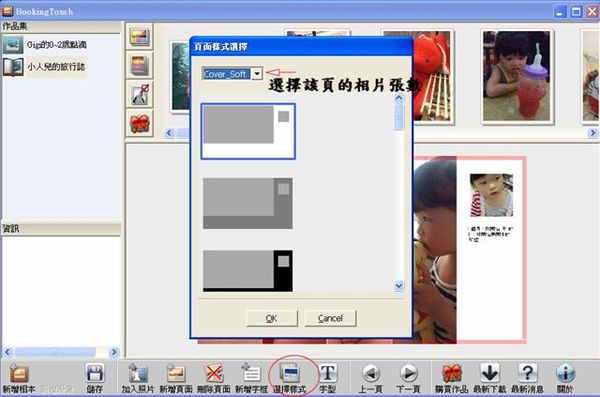The image size is (600, 397).
Task: Click the large child photo on the page
Action: coord(435,250)
